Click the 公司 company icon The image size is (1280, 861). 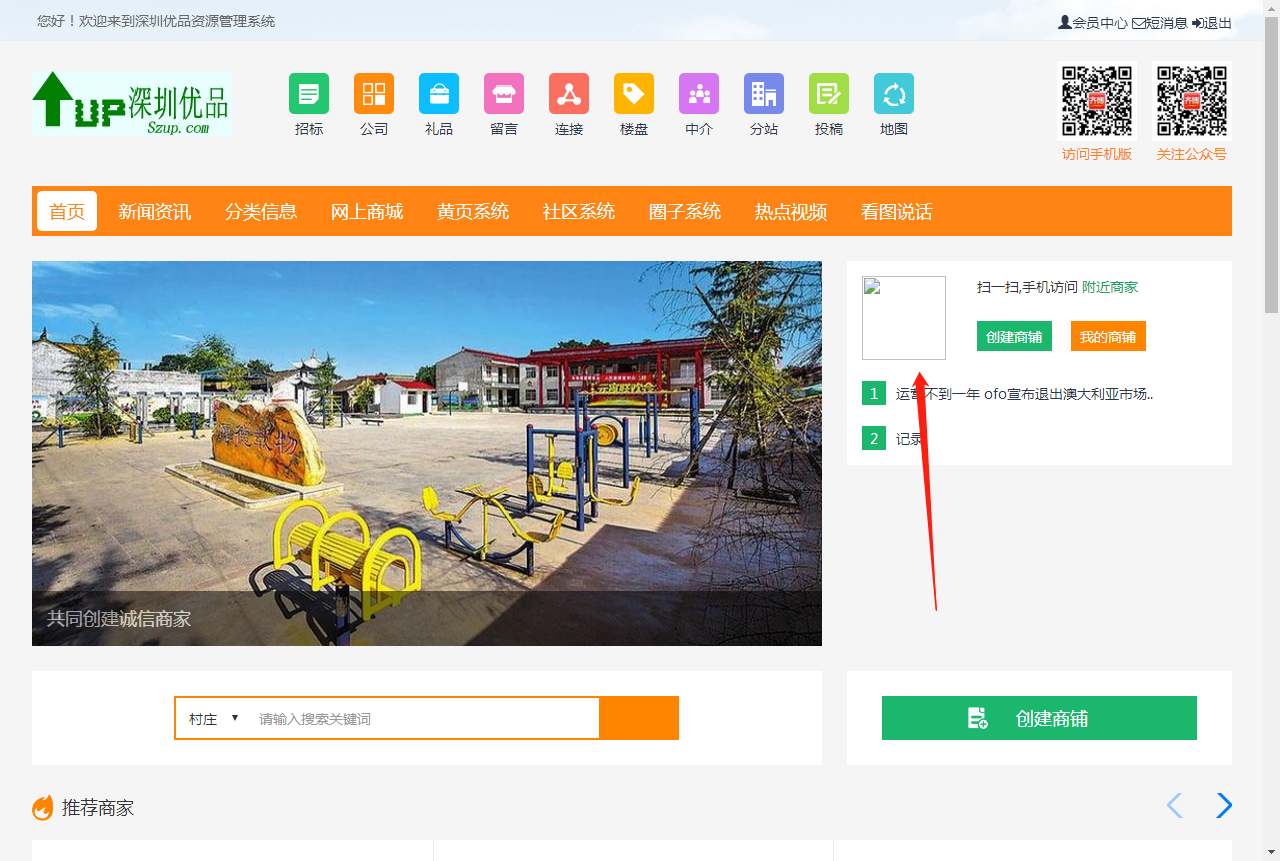click(x=373, y=94)
